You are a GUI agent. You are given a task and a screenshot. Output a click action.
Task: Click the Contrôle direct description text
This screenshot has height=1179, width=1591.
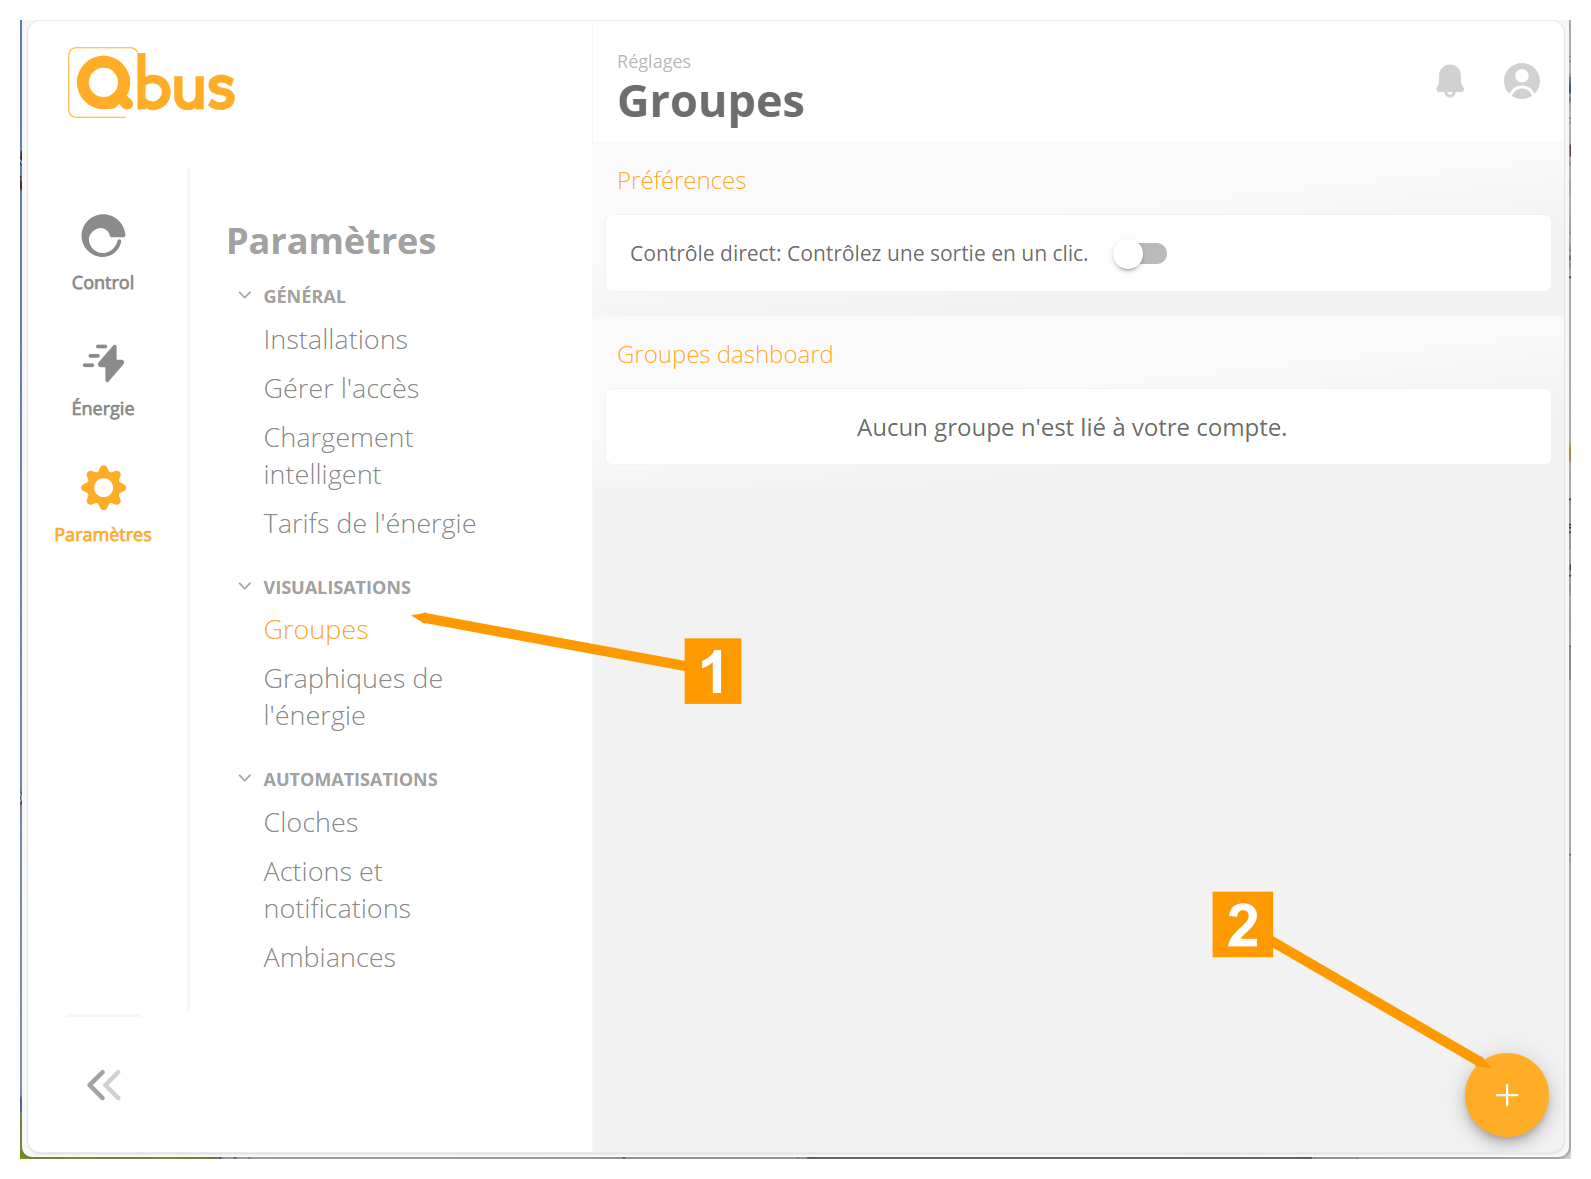click(859, 254)
